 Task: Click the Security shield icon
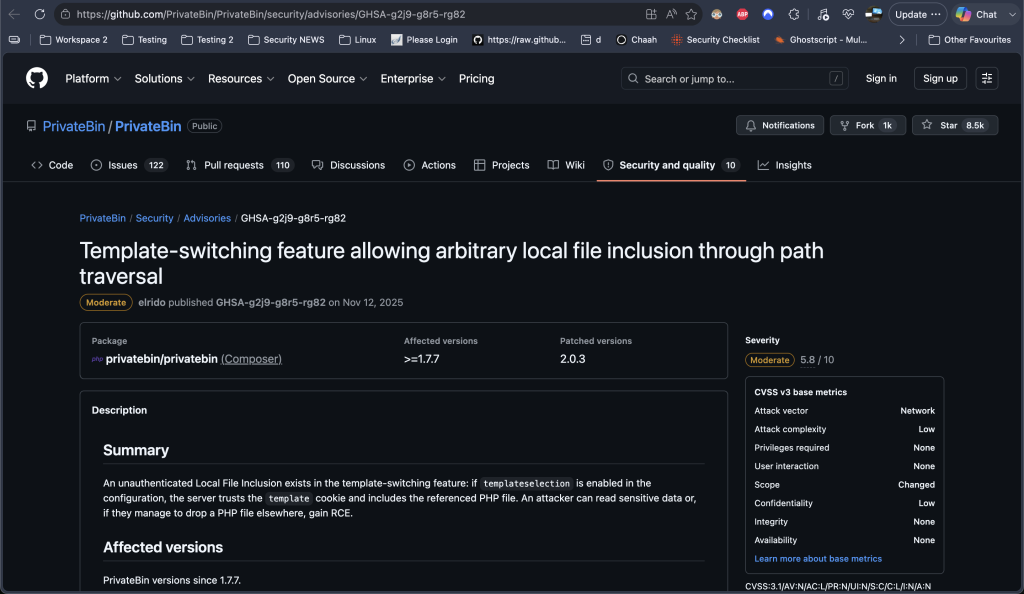[x=608, y=165]
